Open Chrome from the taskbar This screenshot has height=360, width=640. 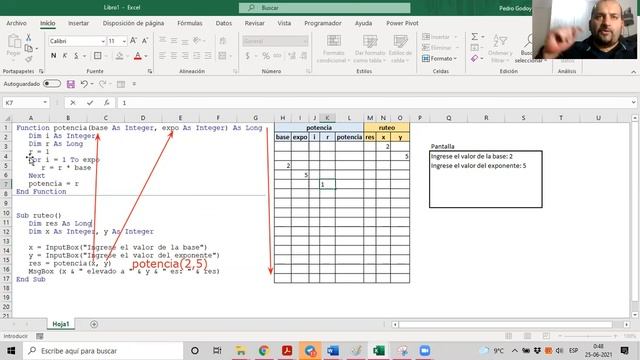[x=264, y=351]
